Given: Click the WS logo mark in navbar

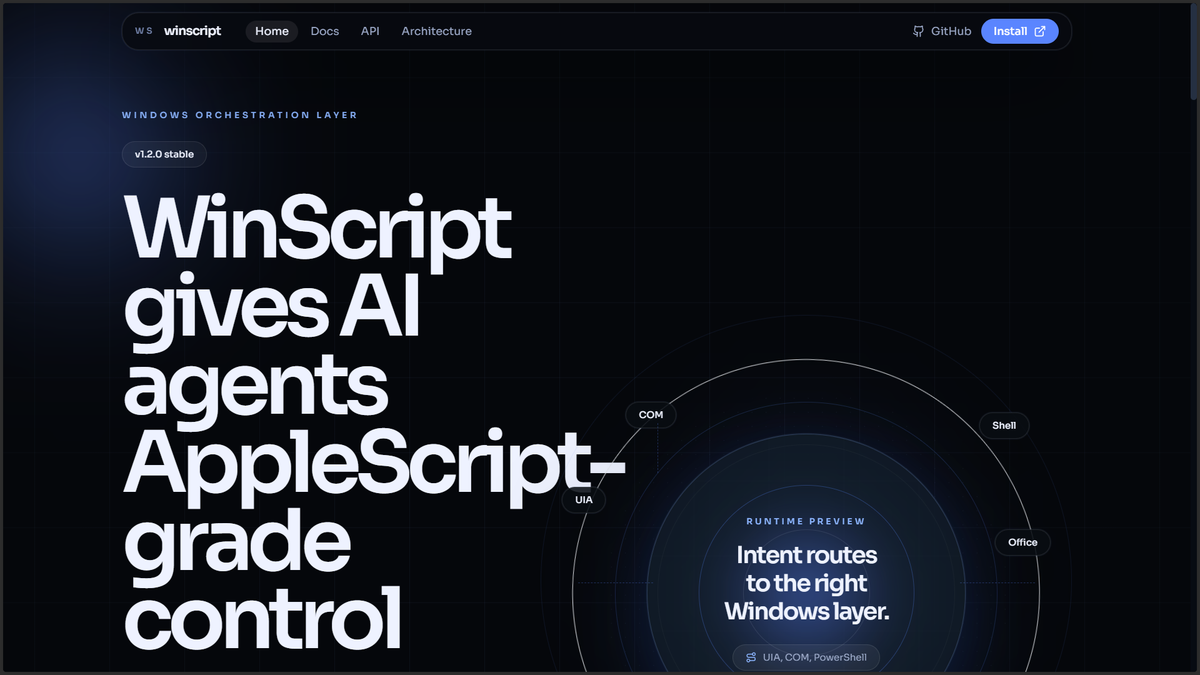Looking at the screenshot, I should [x=143, y=31].
